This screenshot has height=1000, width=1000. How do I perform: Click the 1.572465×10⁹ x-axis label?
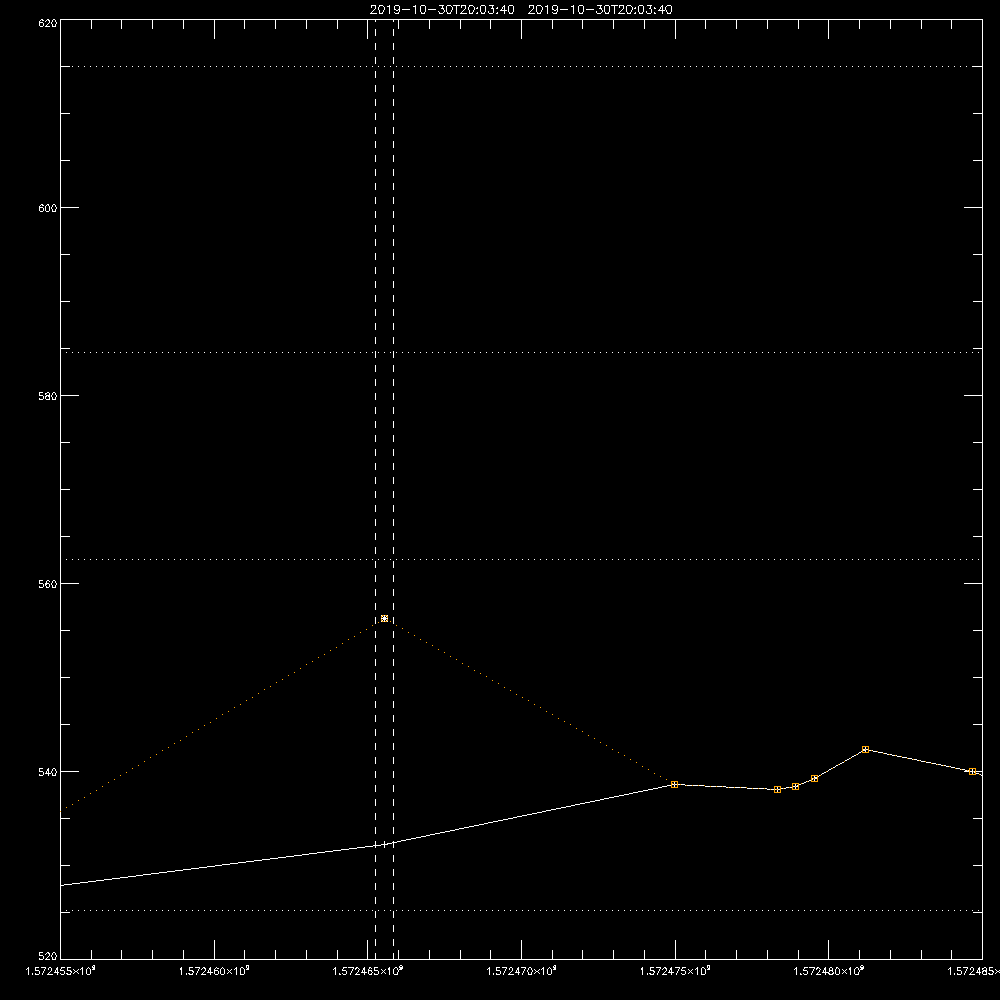coord(368,971)
